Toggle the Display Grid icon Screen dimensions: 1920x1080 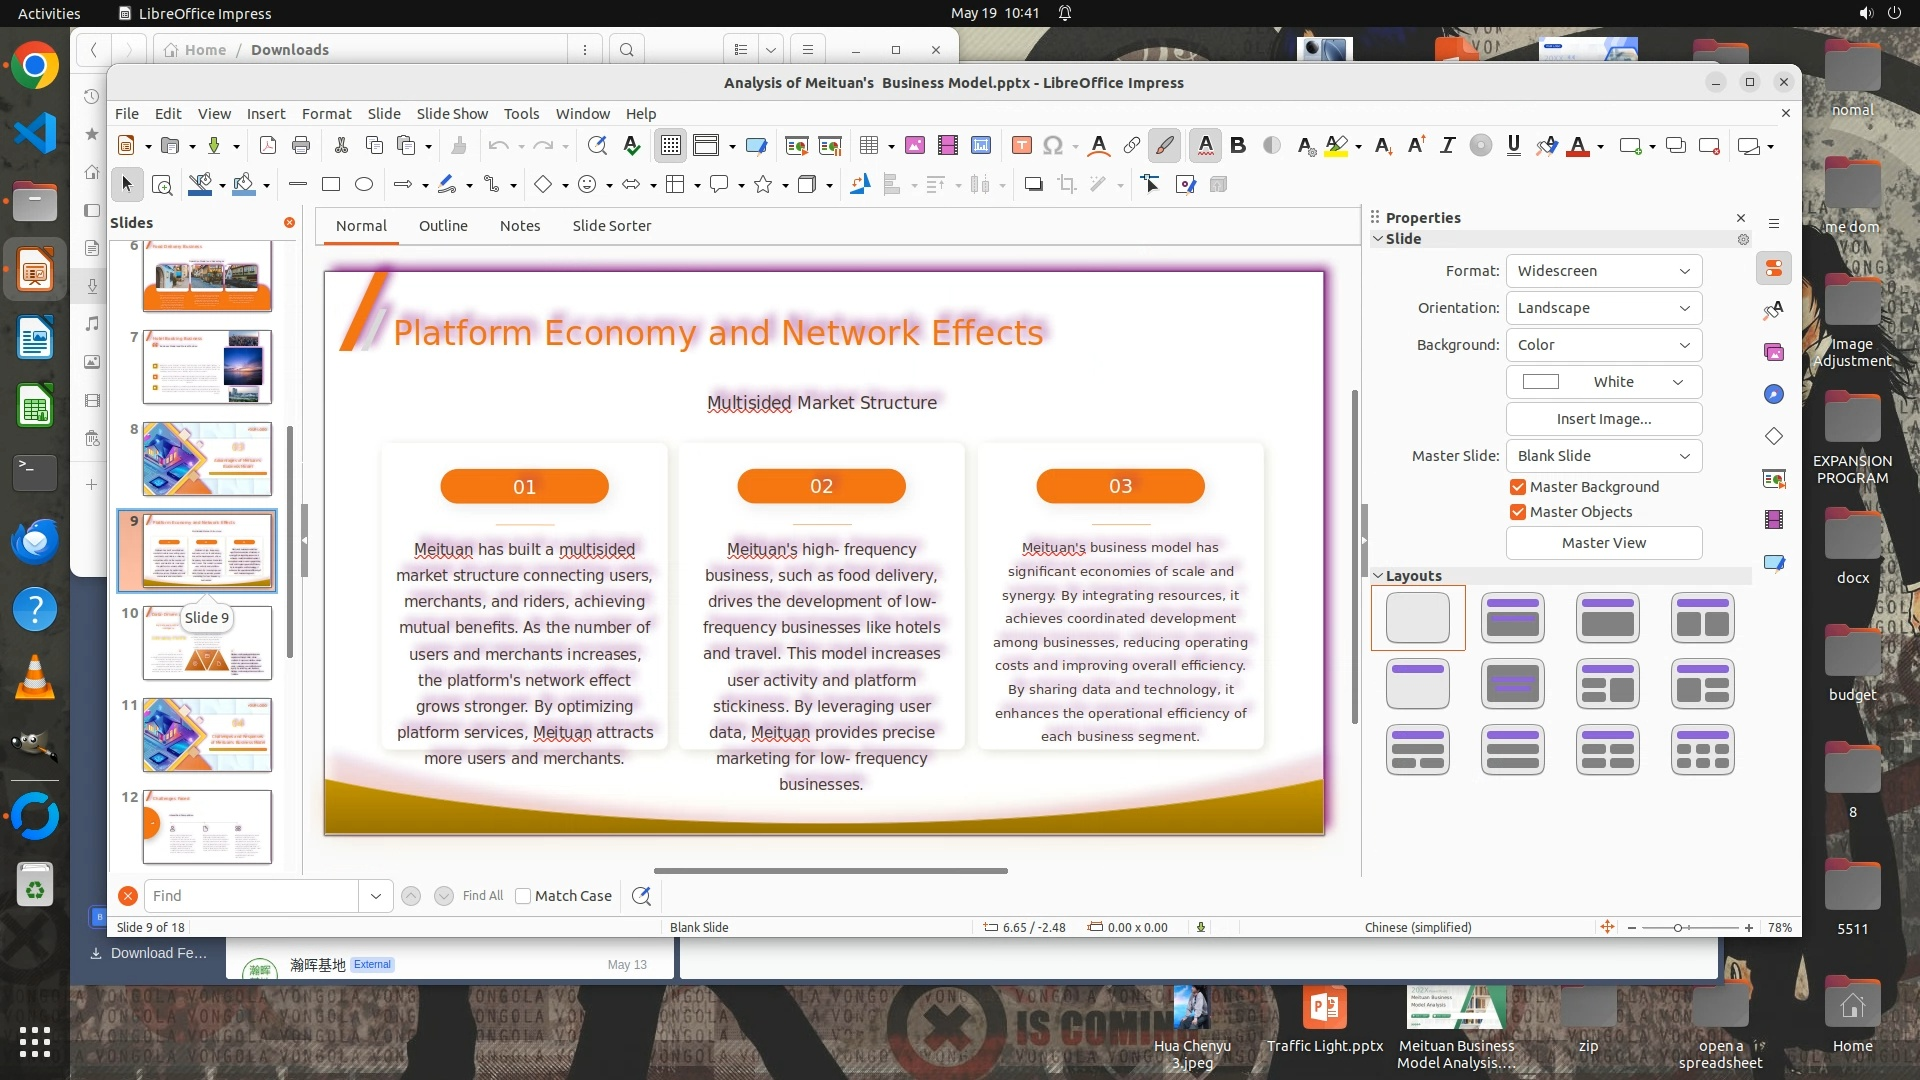(x=670, y=146)
